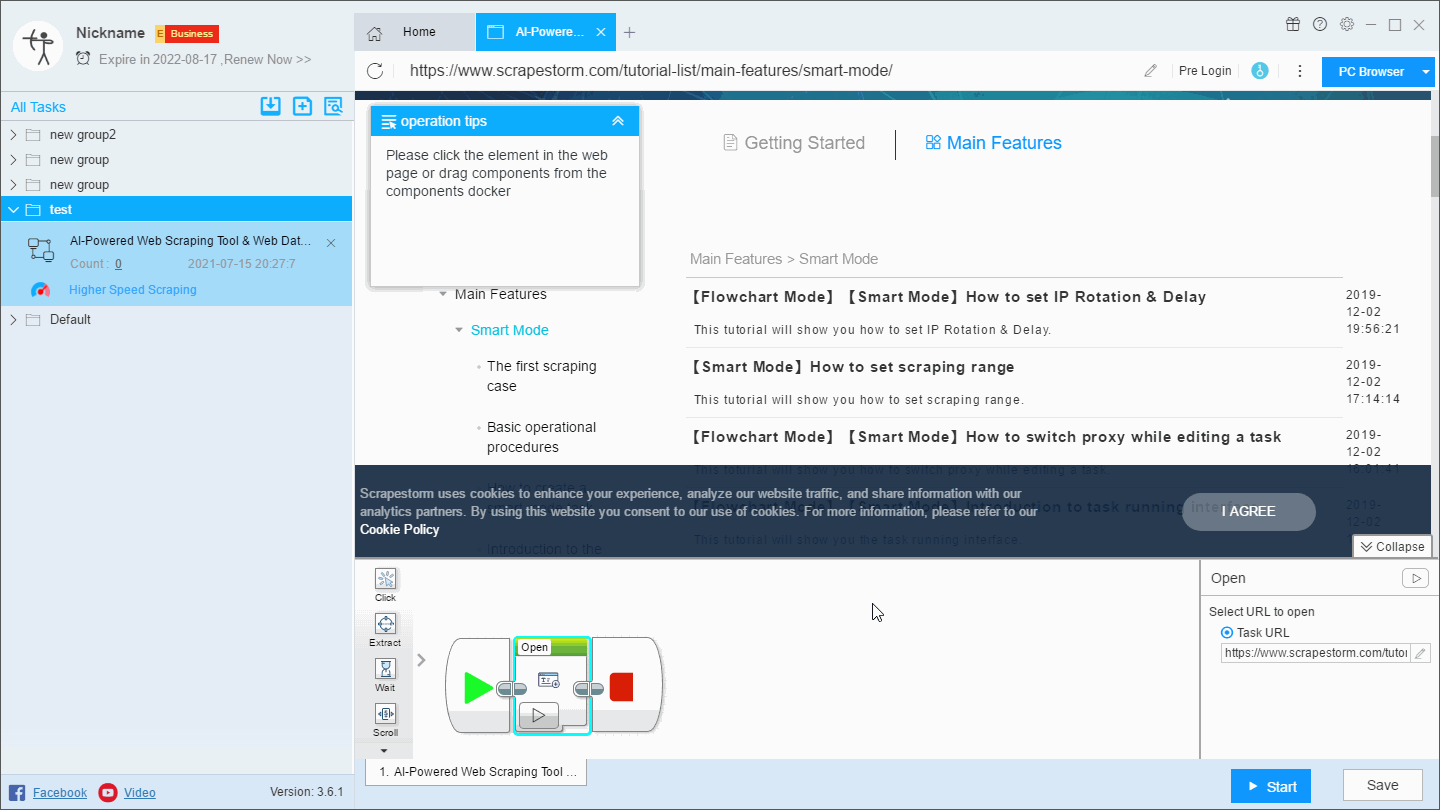Click the Start button to run task

[1270, 786]
